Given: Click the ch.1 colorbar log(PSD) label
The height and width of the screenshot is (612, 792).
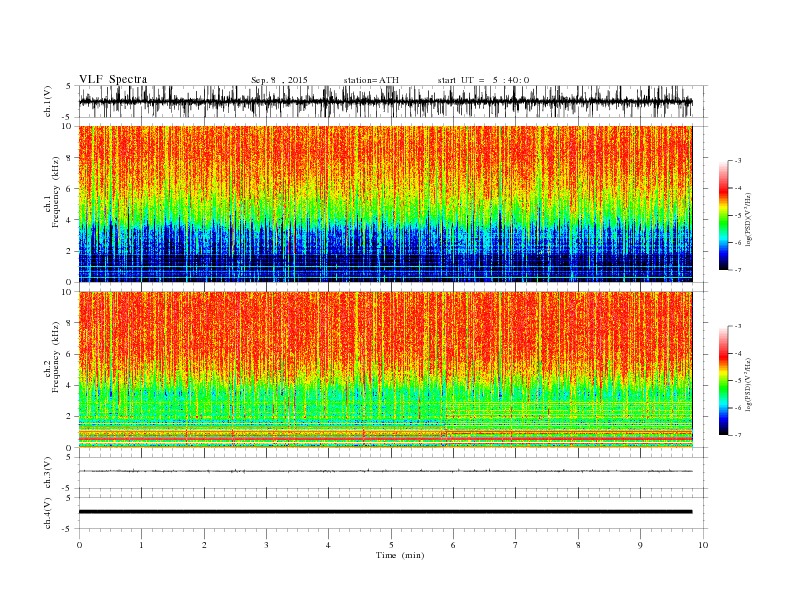Looking at the screenshot, I should pos(749,220).
